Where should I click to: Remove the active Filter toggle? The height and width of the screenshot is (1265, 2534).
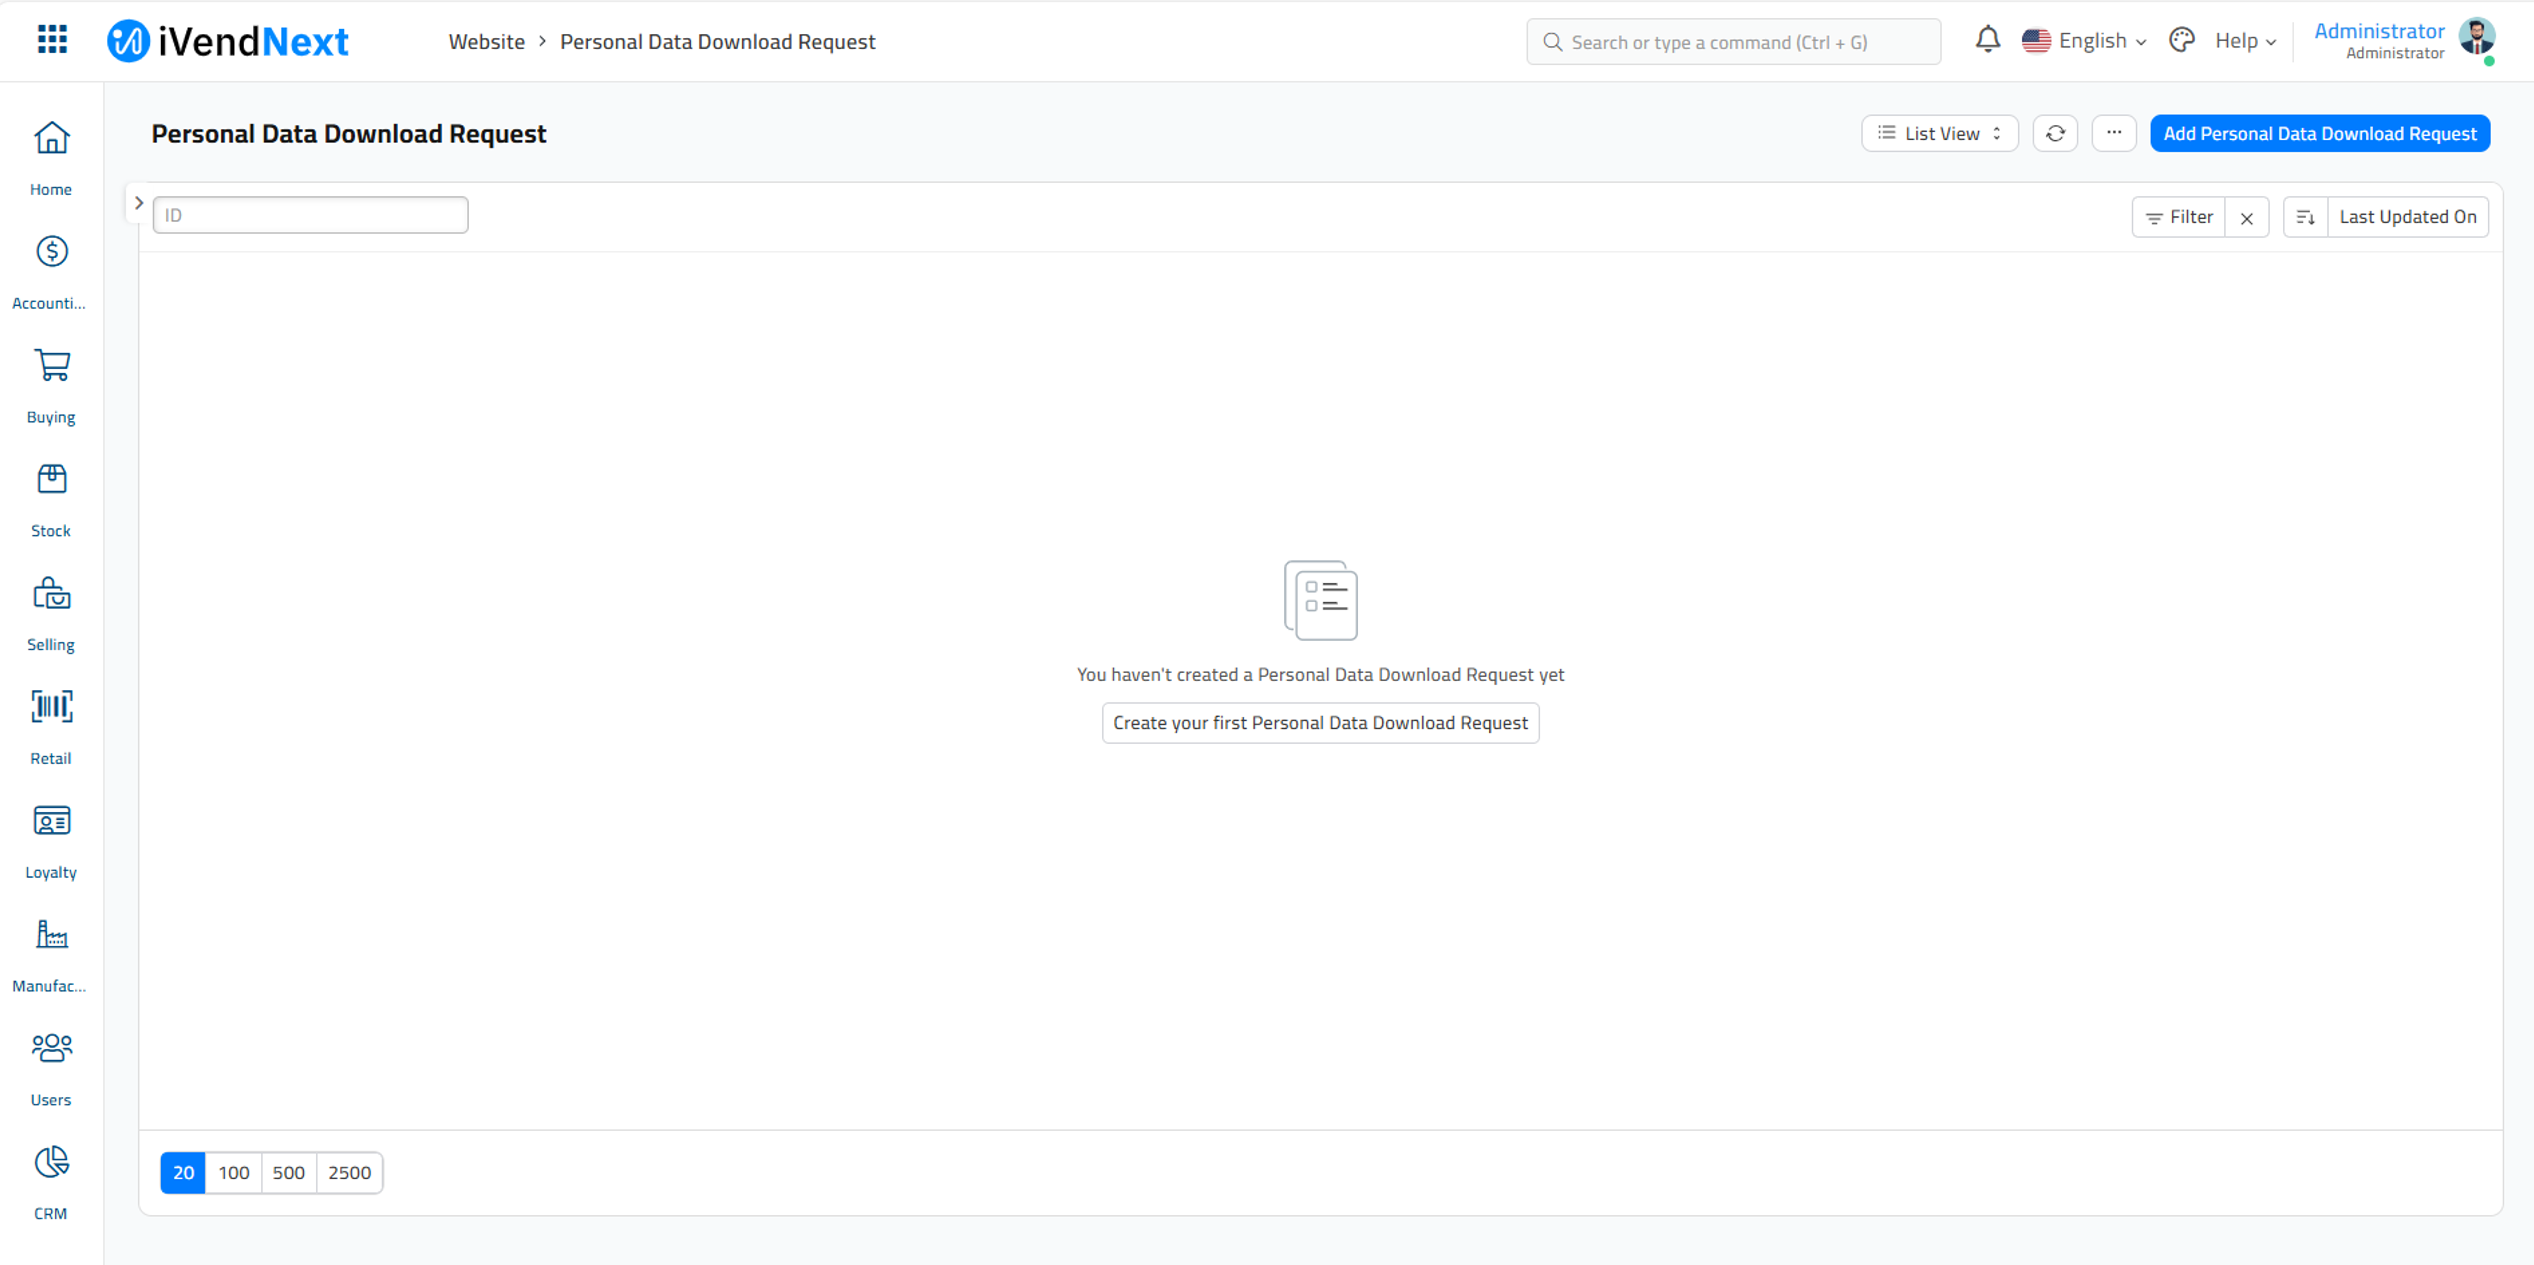pos(2248,215)
